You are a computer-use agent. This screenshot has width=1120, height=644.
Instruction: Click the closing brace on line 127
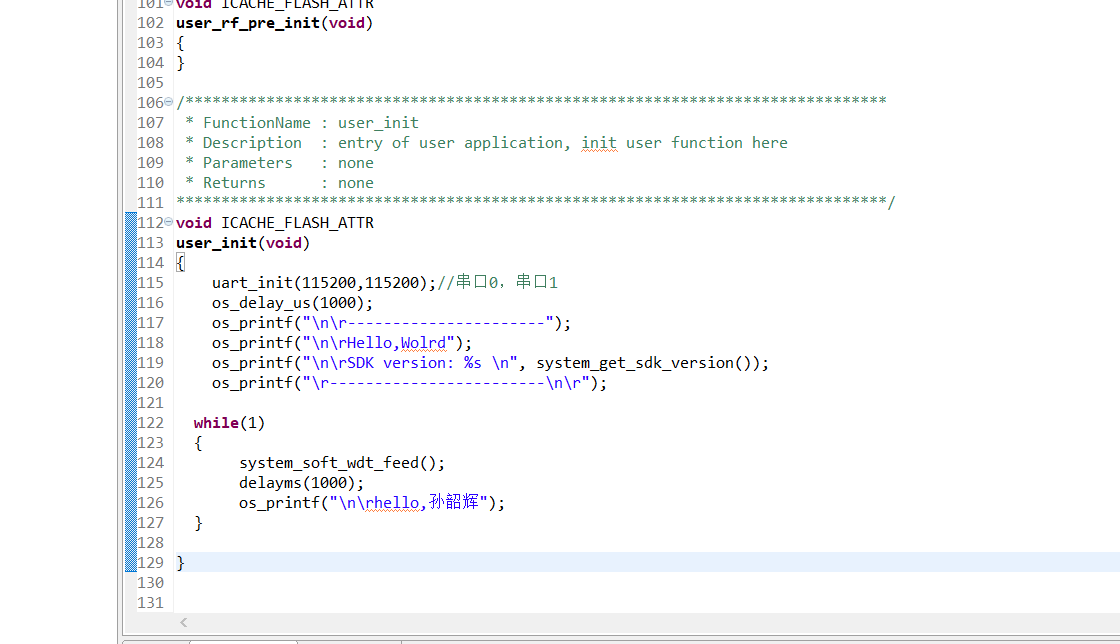(x=199, y=523)
